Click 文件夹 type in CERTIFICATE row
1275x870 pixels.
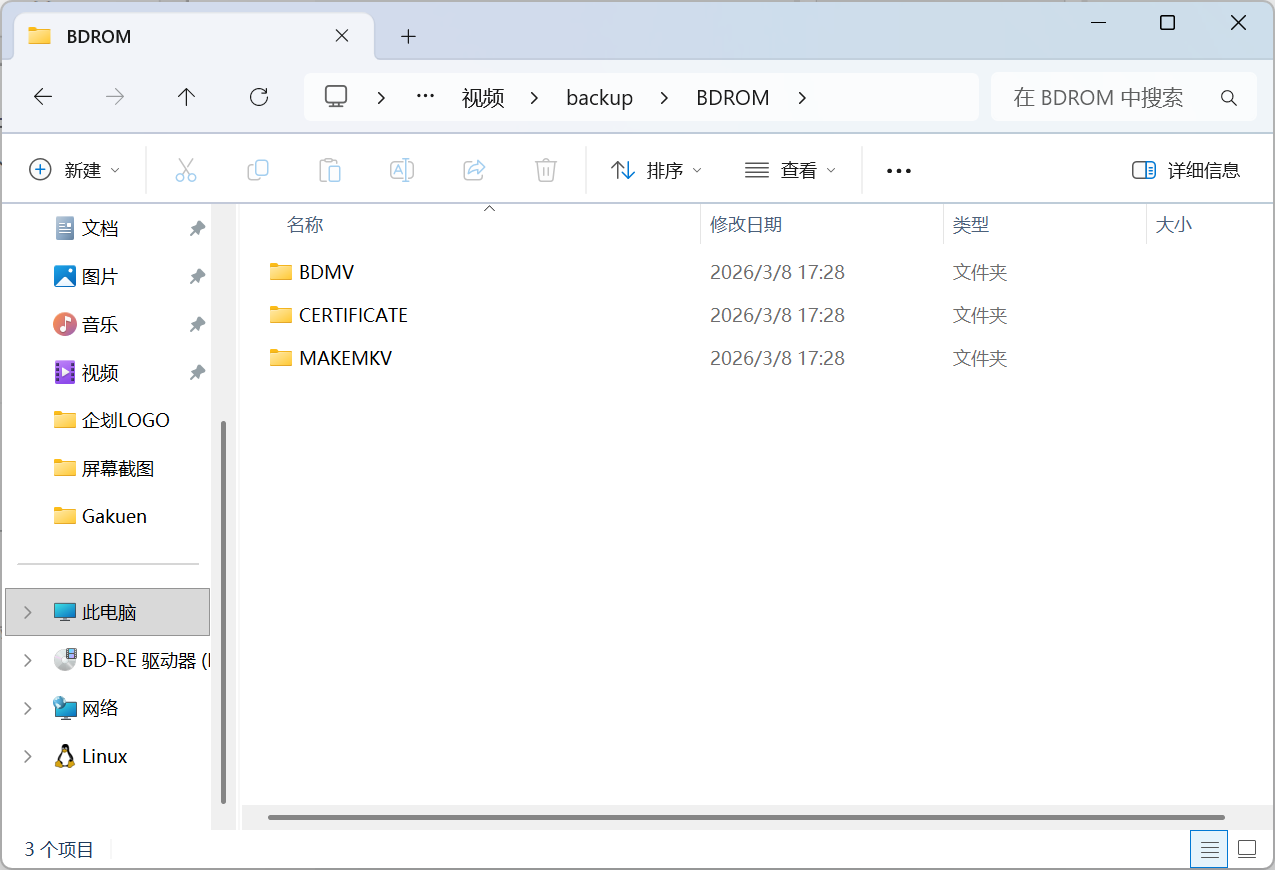(x=980, y=315)
